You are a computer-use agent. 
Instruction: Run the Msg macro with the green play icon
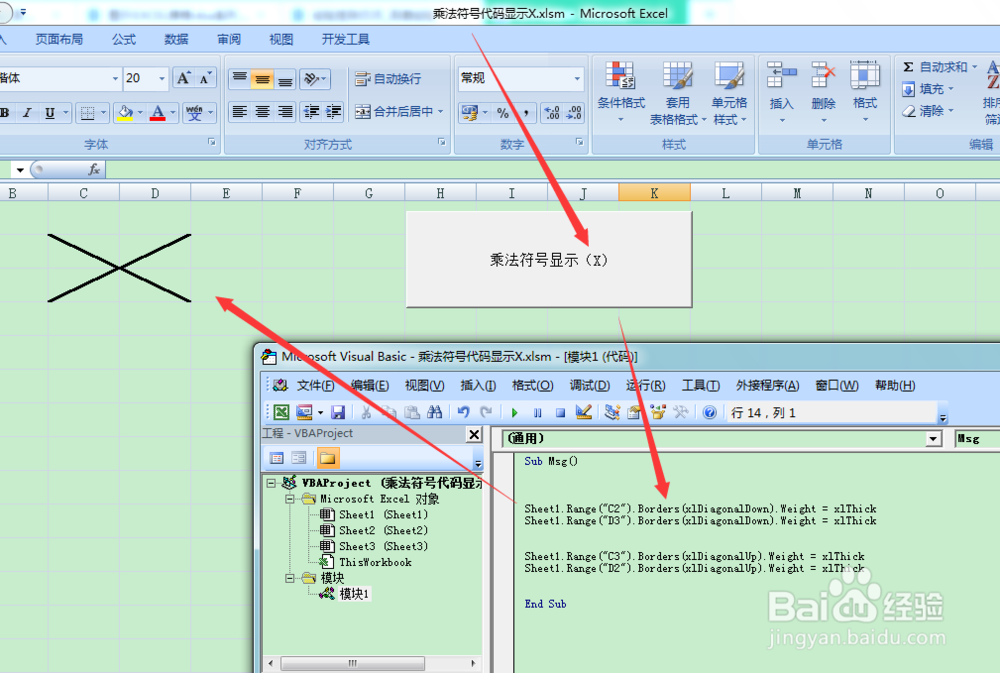[x=514, y=412]
